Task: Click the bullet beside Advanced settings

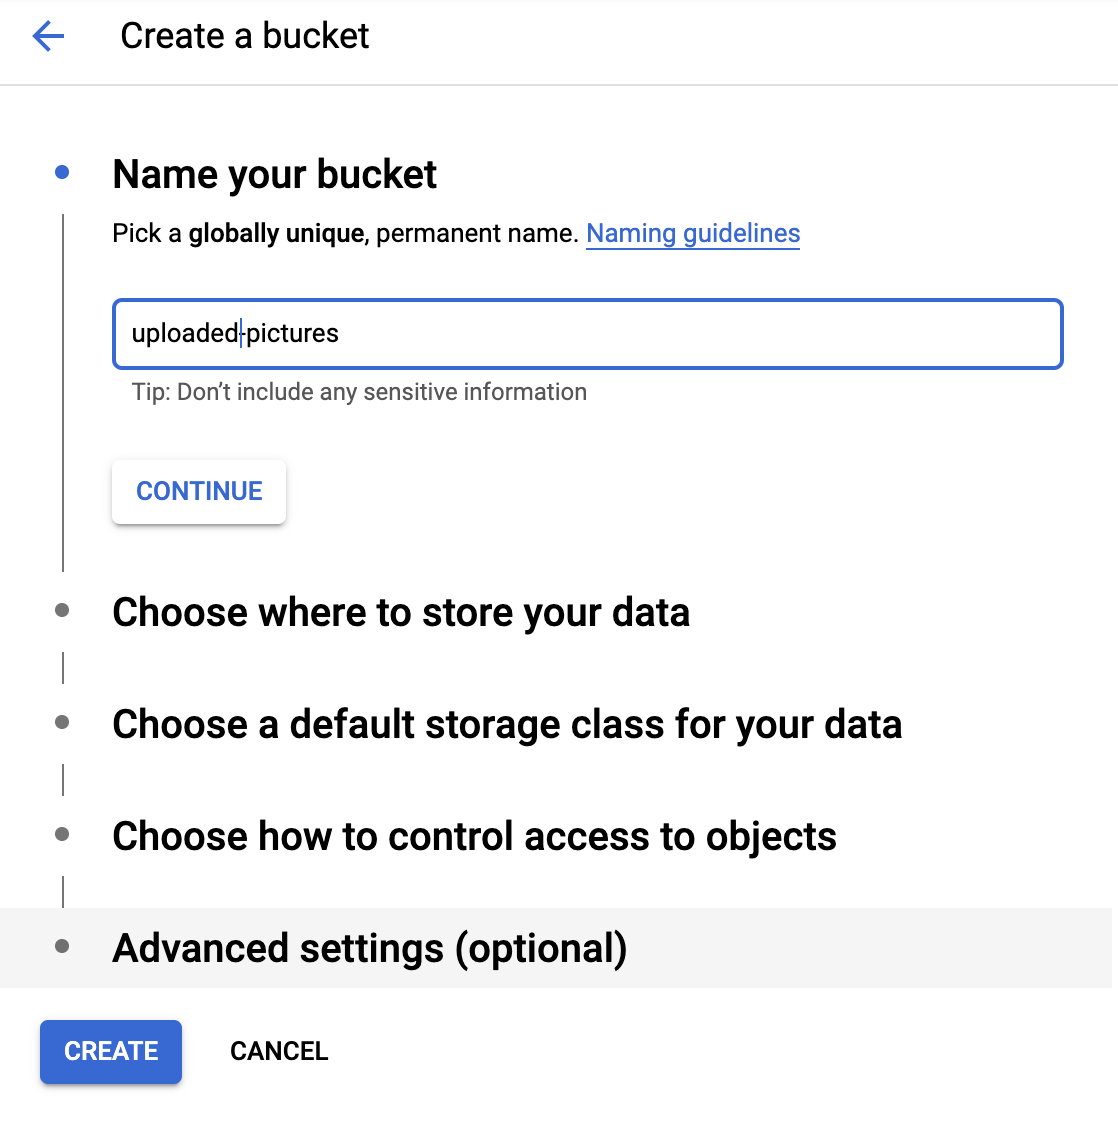Action: pyautogui.click(x=62, y=946)
